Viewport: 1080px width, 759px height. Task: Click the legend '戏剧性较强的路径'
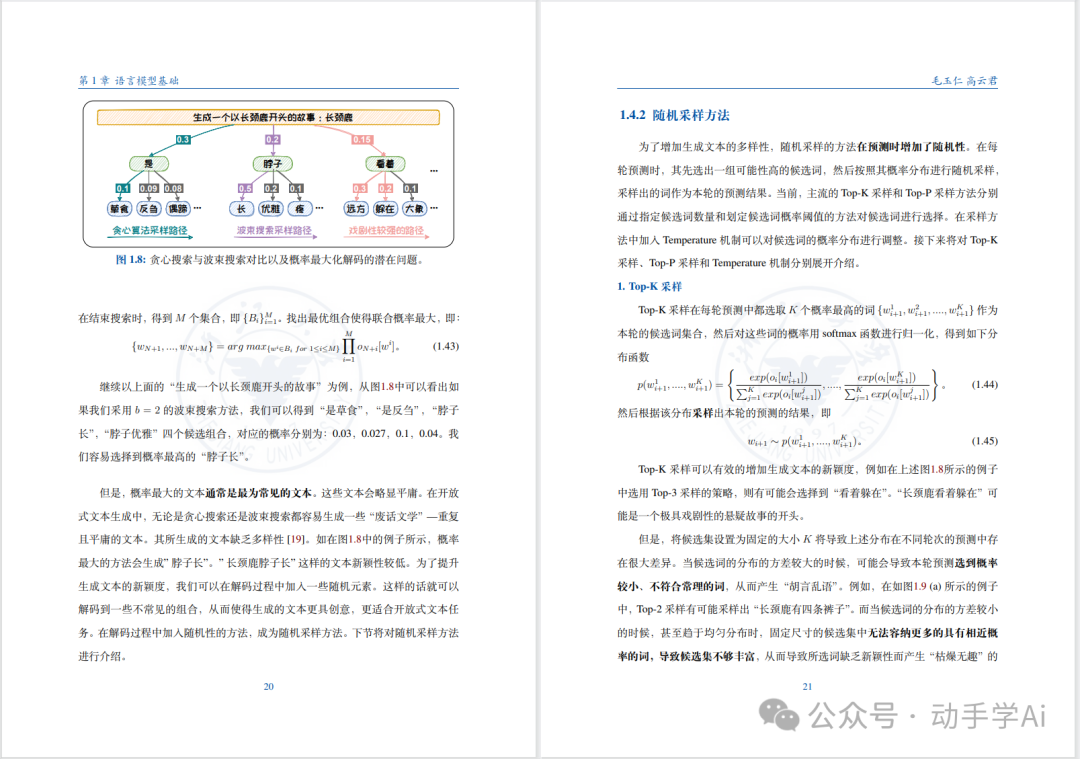click(x=386, y=230)
